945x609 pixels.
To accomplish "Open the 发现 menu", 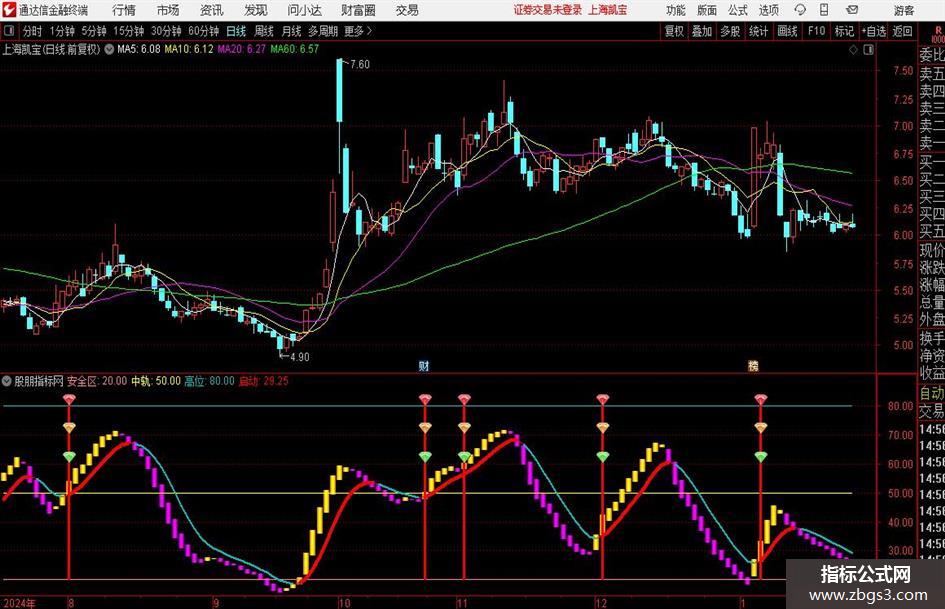I will 256,10.
